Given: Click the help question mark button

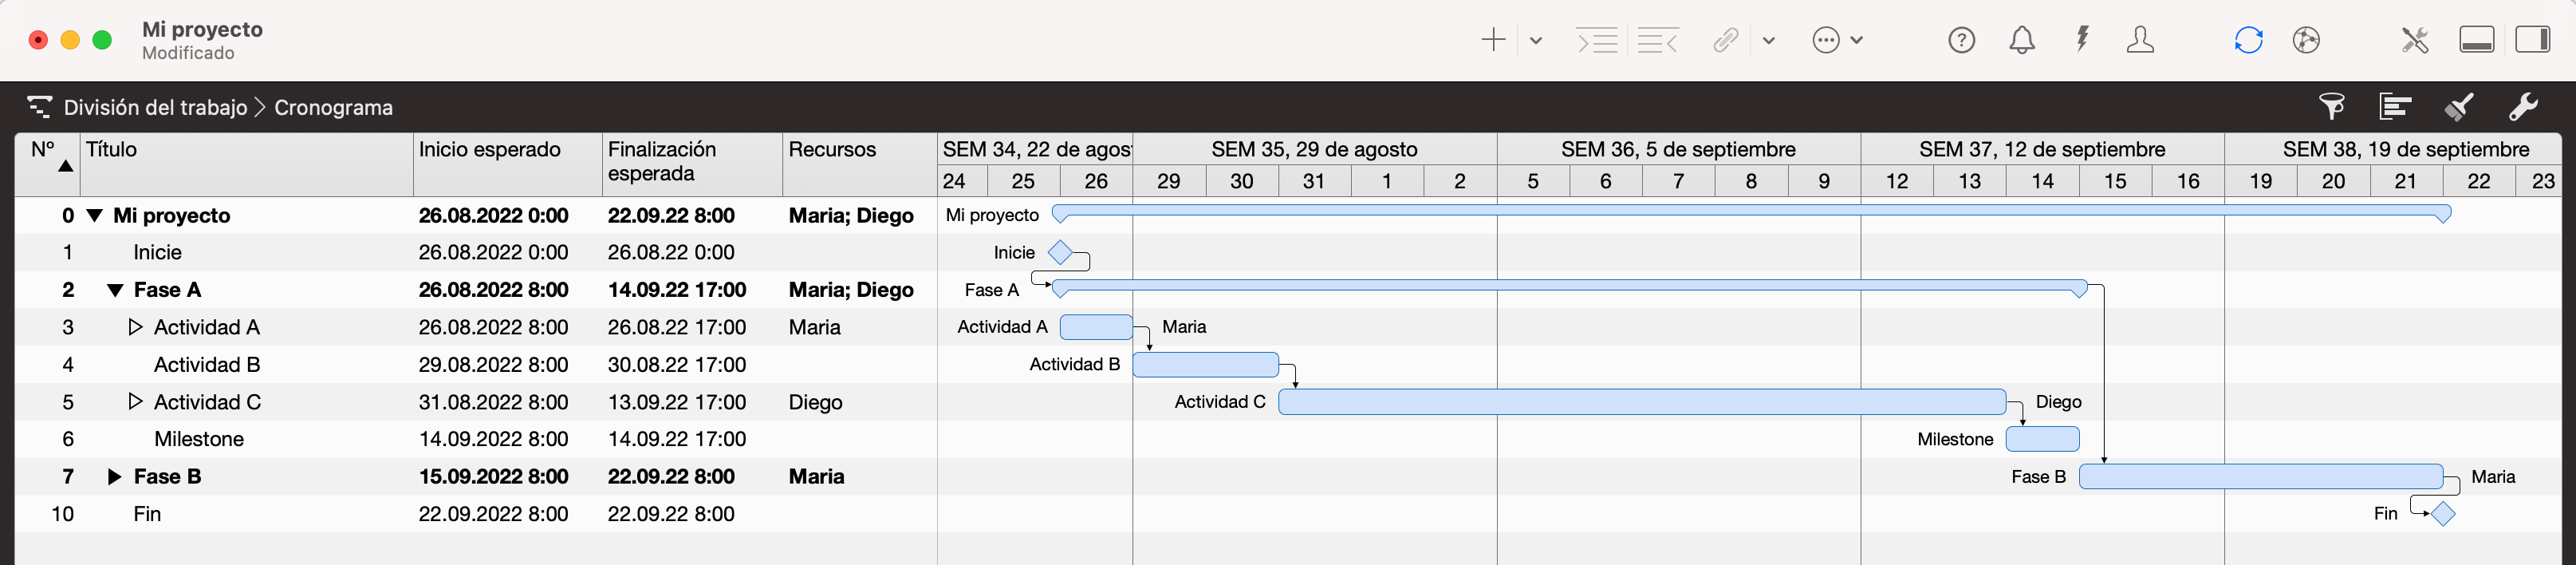Looking at the screenshot, I should (x=1961, y=40).
